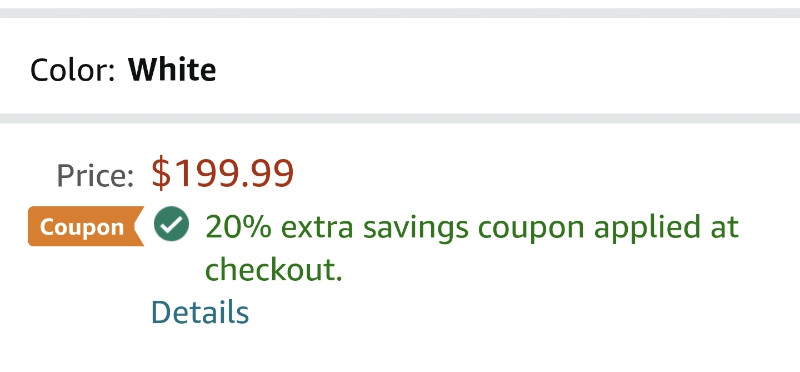Screen dimensions: 800x372
Task: Click the word checkout. in coupon message
Action: (273, 269)
